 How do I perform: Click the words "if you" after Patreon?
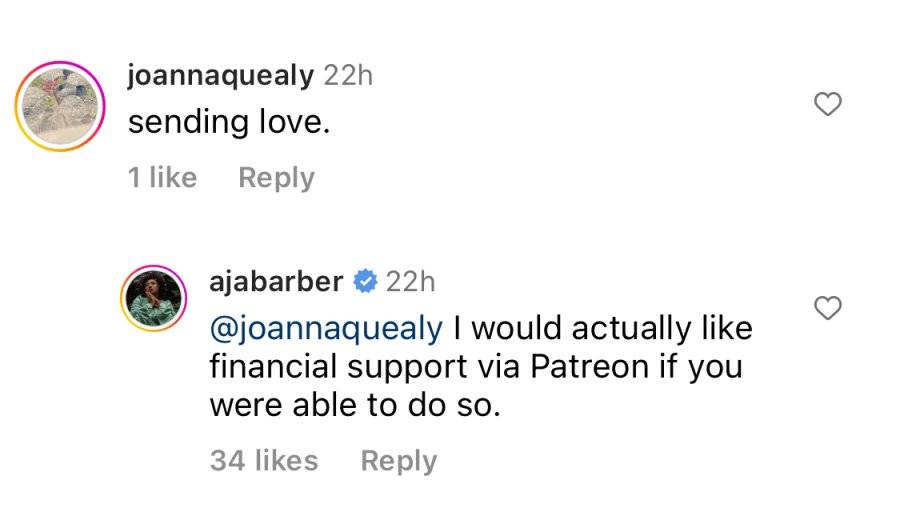(x=701, y=367)
